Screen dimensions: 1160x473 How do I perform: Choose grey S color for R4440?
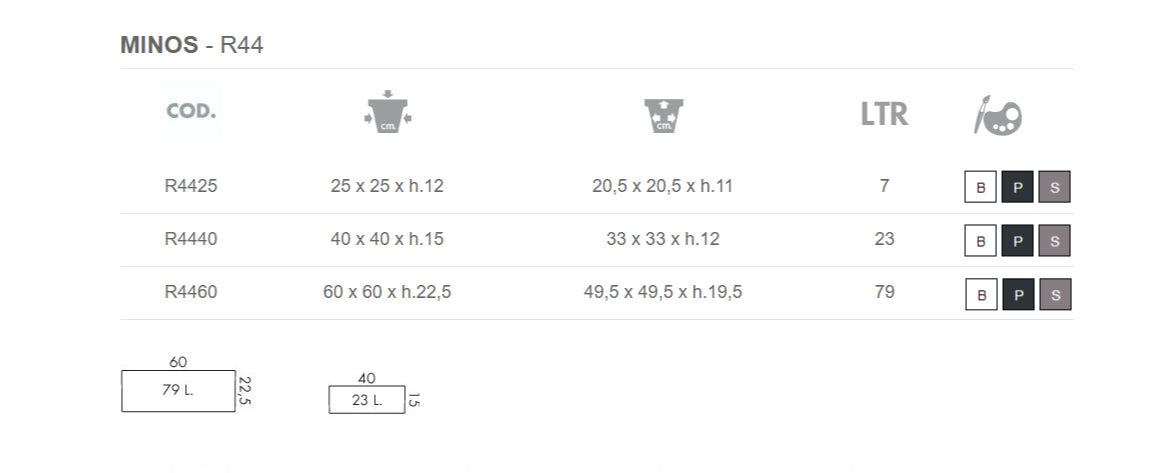pos(1055,241)
